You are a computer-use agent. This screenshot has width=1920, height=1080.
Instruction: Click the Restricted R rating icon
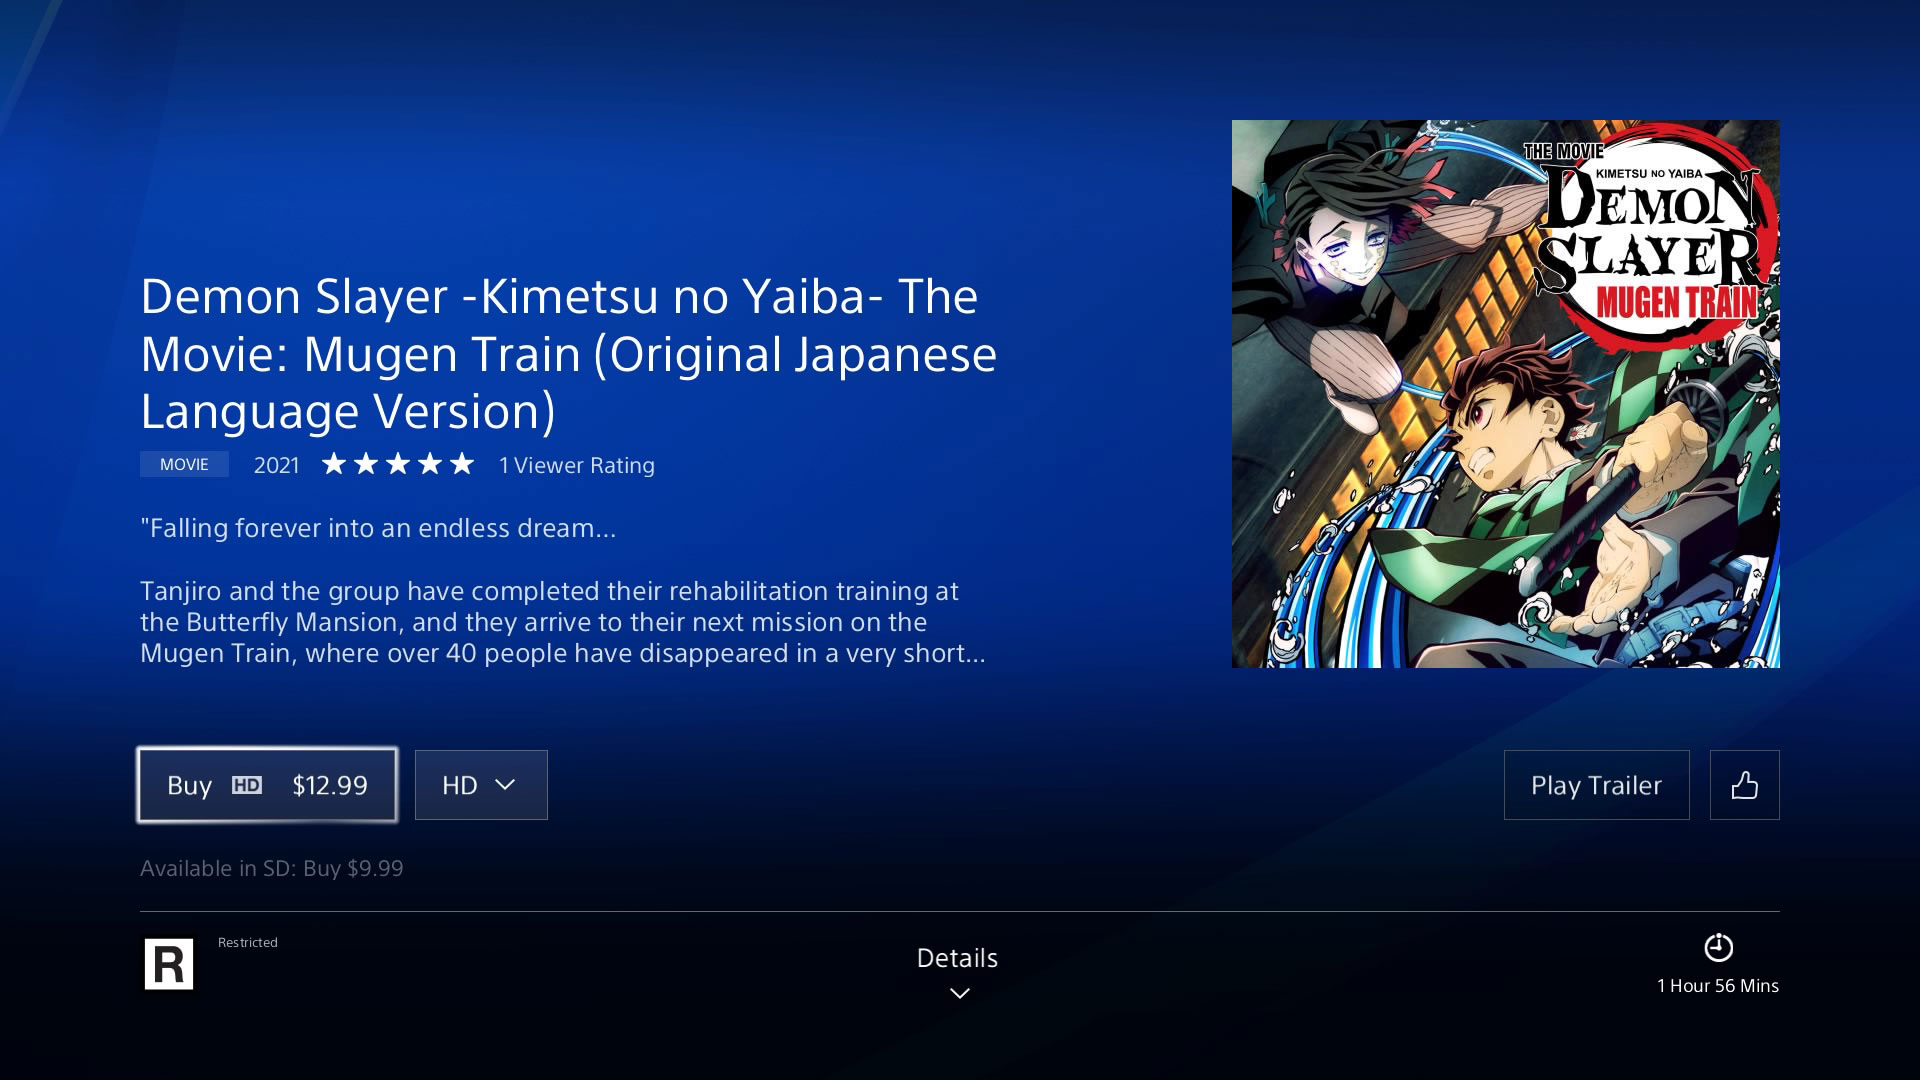tap(167, 963)
